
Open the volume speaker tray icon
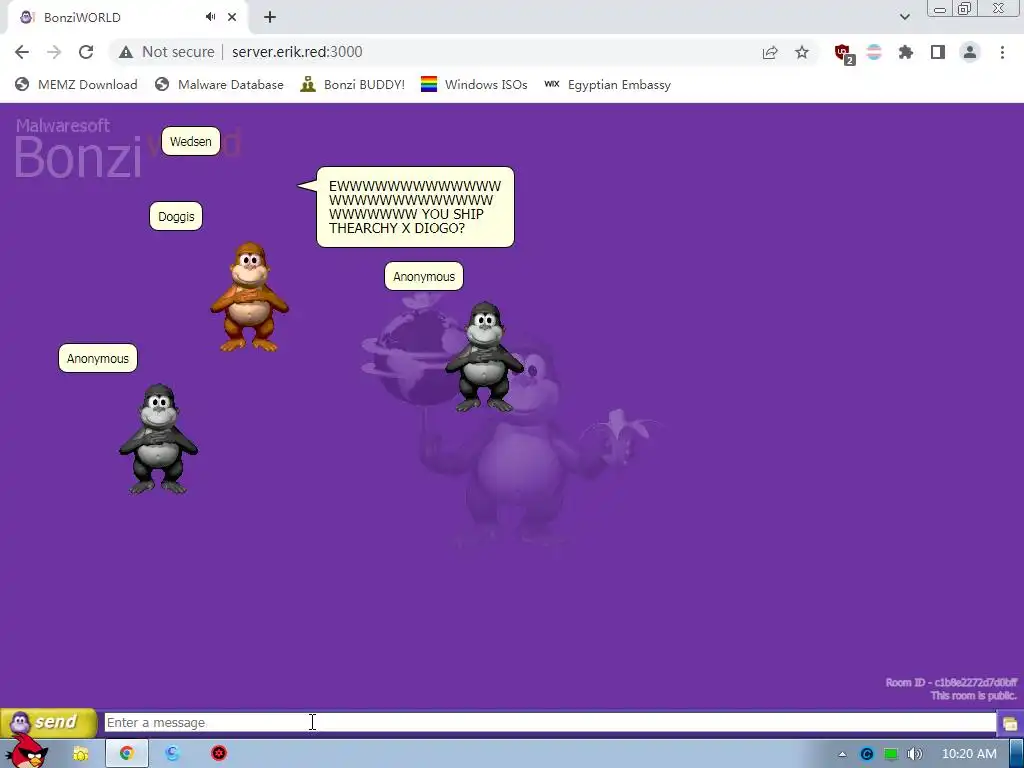click(914, 754)
